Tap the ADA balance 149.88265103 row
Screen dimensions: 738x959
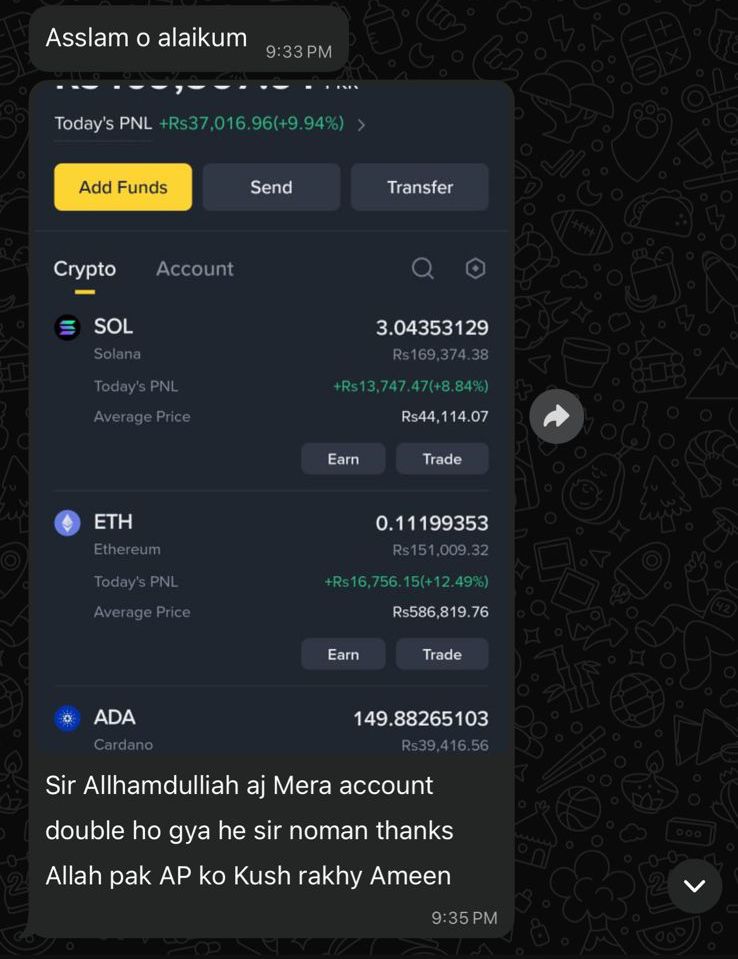pos(271,718)
